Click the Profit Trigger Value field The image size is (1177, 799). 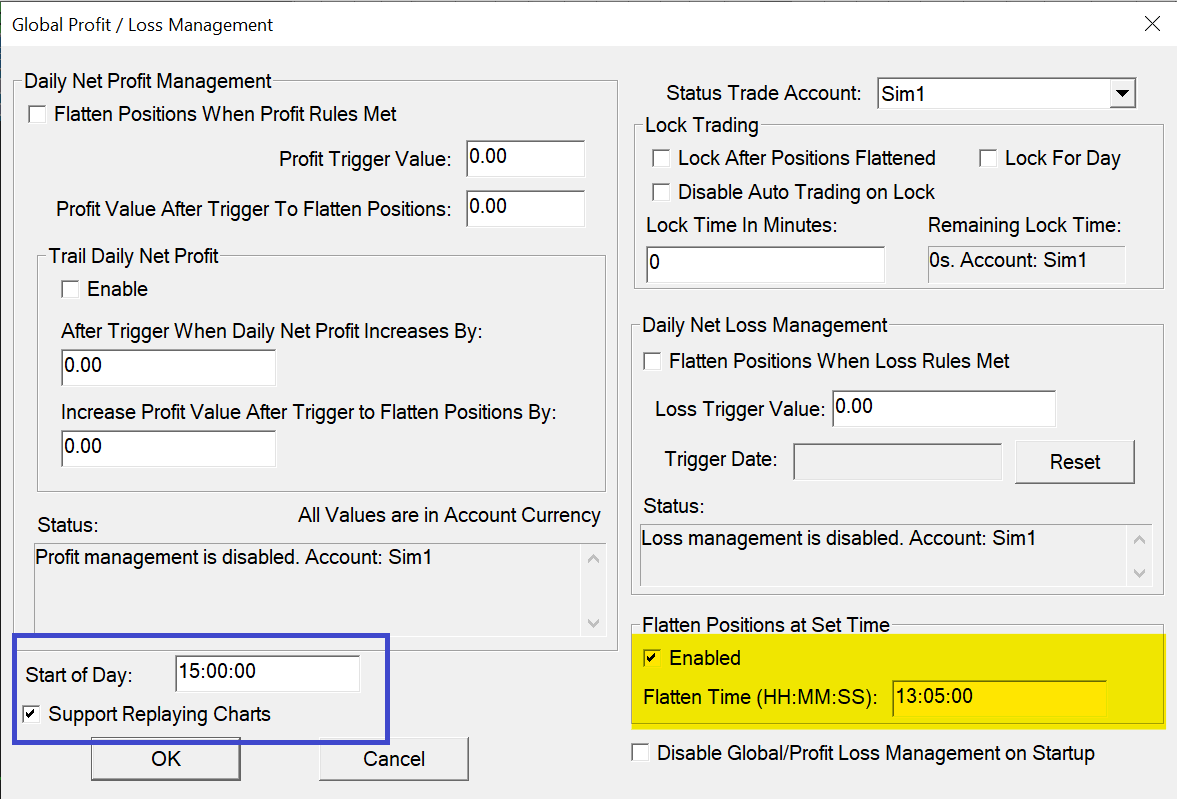[x=525, y=158]
